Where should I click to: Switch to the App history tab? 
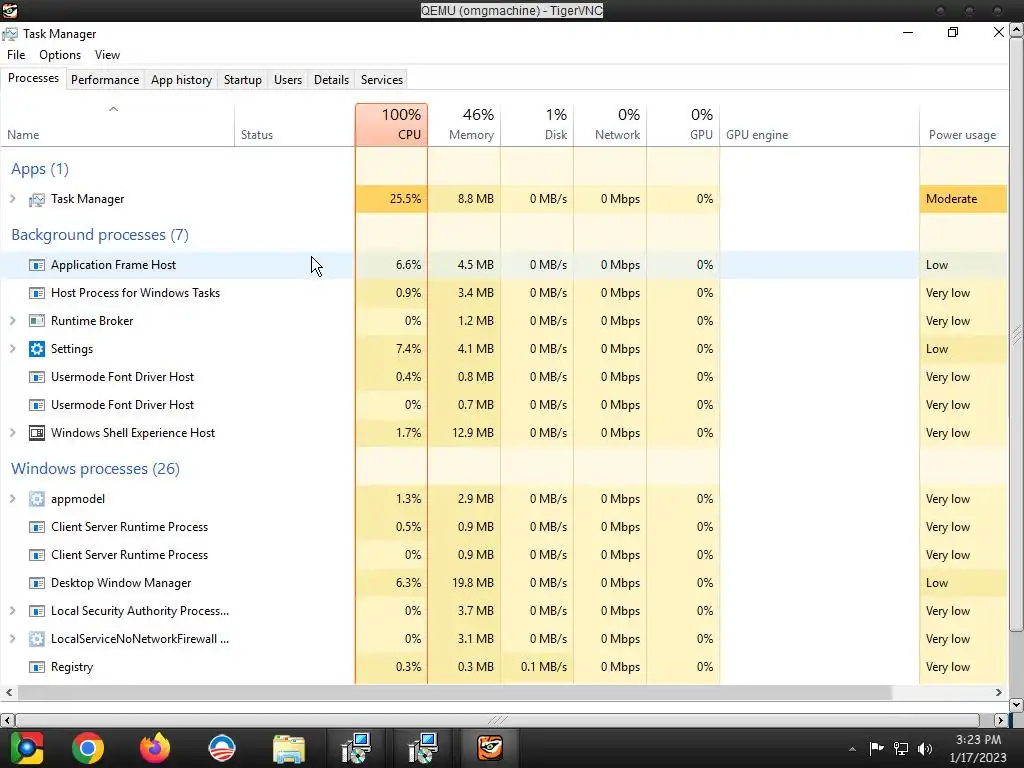point(182,80)
